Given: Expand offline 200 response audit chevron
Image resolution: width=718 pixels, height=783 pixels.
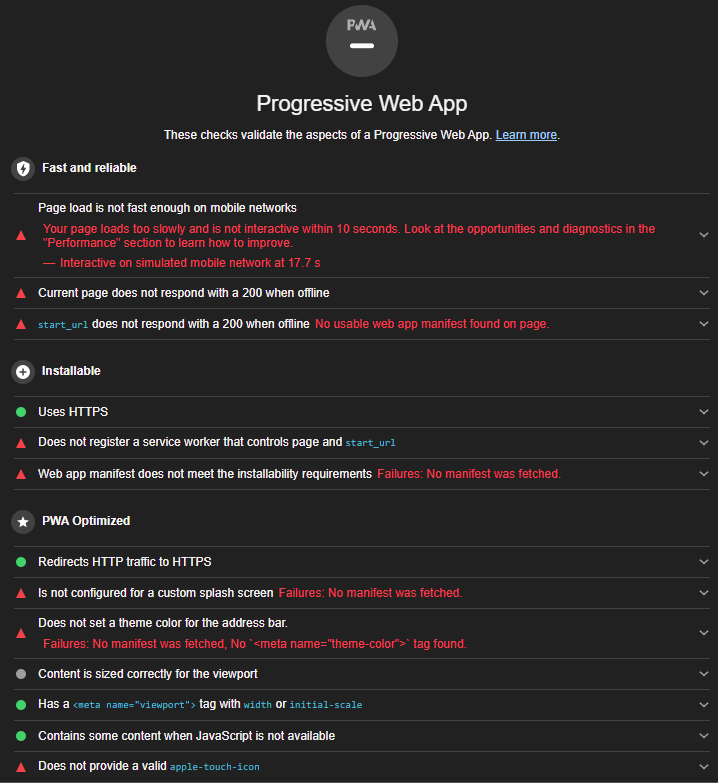Looking at the screenshot, I should point(704,293).
